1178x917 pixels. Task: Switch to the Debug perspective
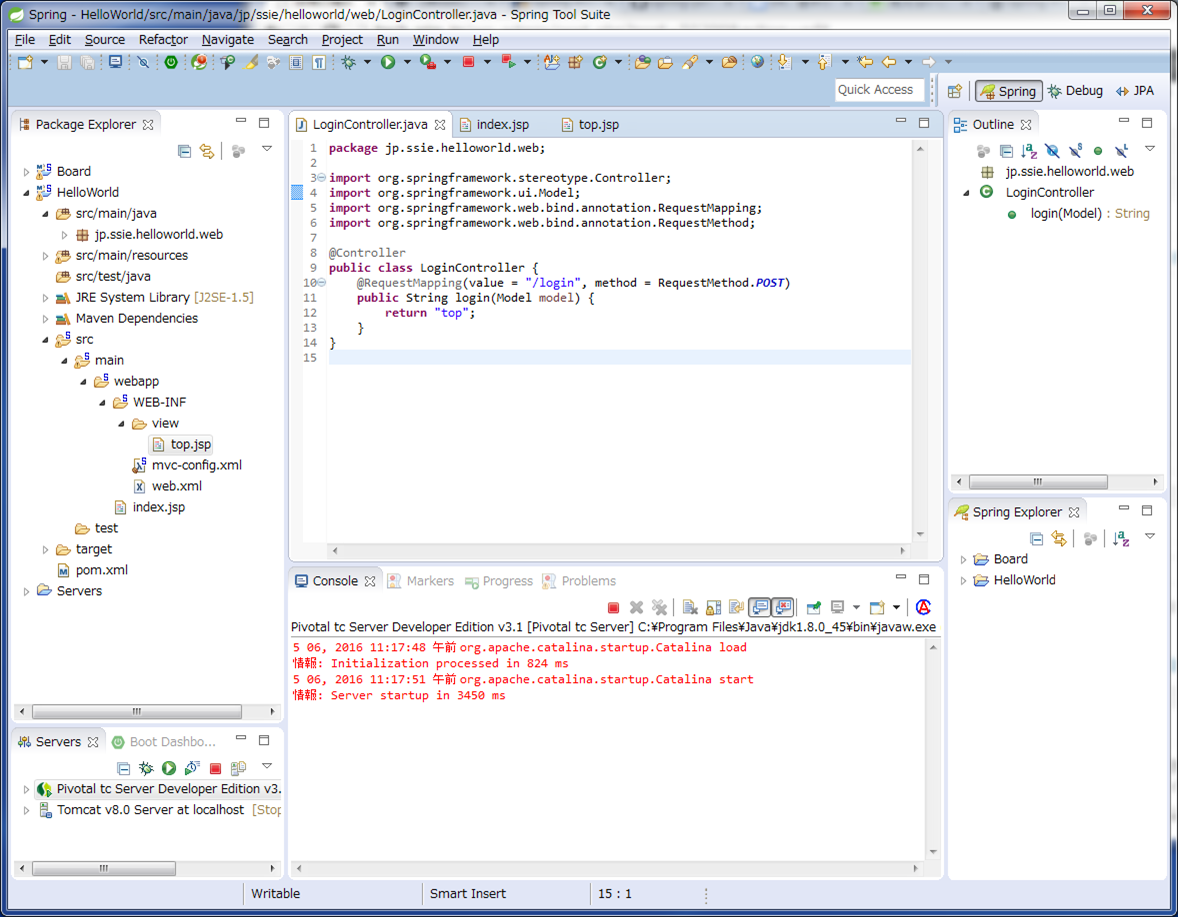point(1075,91)
